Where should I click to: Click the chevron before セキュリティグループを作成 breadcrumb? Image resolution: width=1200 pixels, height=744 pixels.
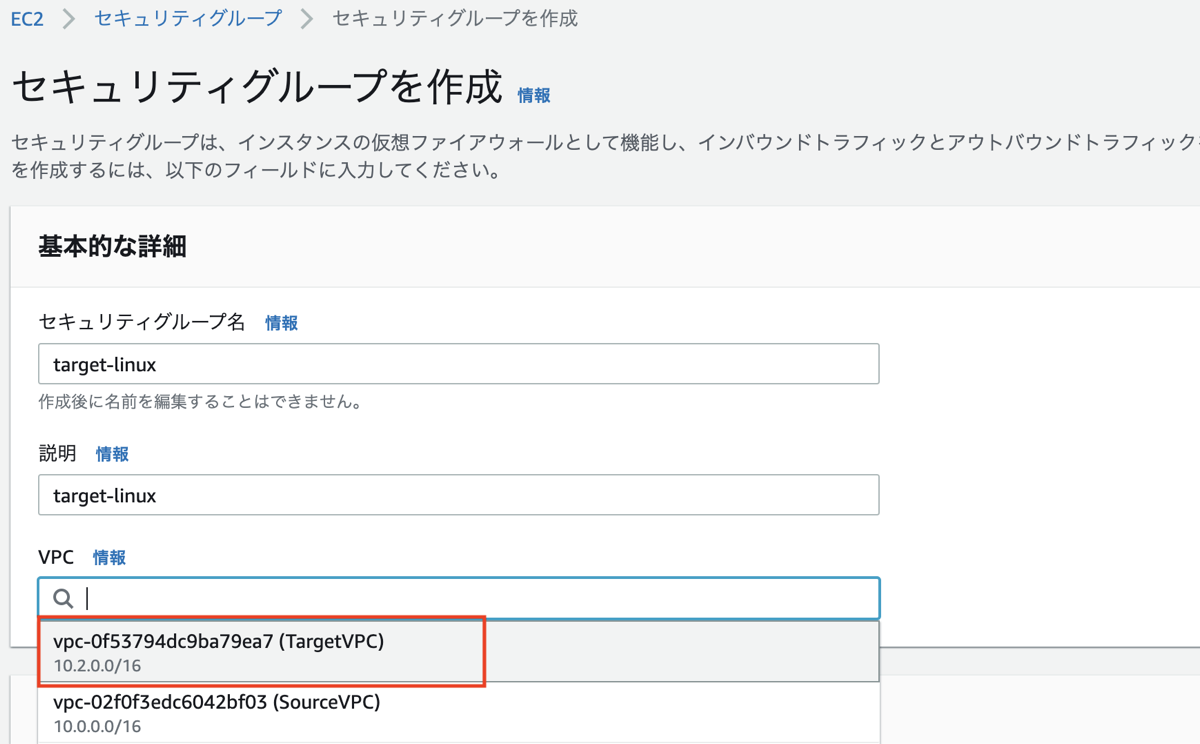coord(307,19)
